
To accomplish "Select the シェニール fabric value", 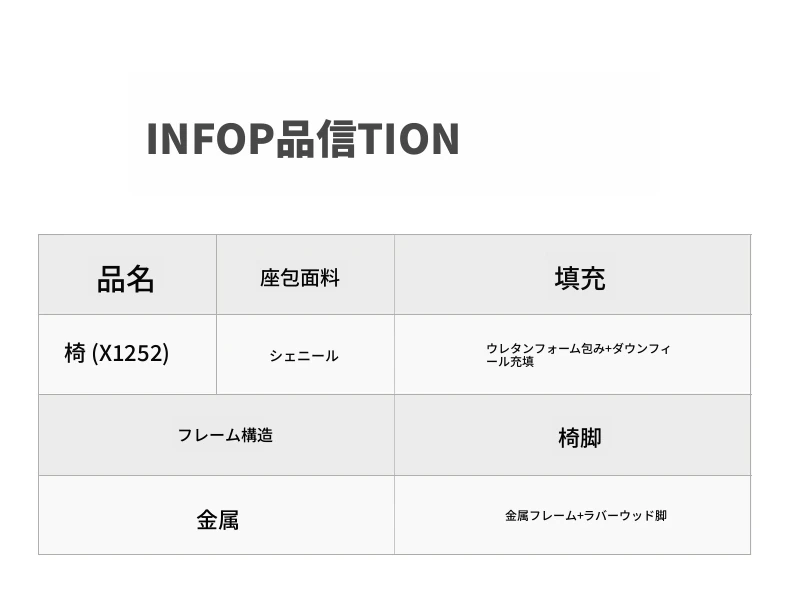I will pos(304,356).
